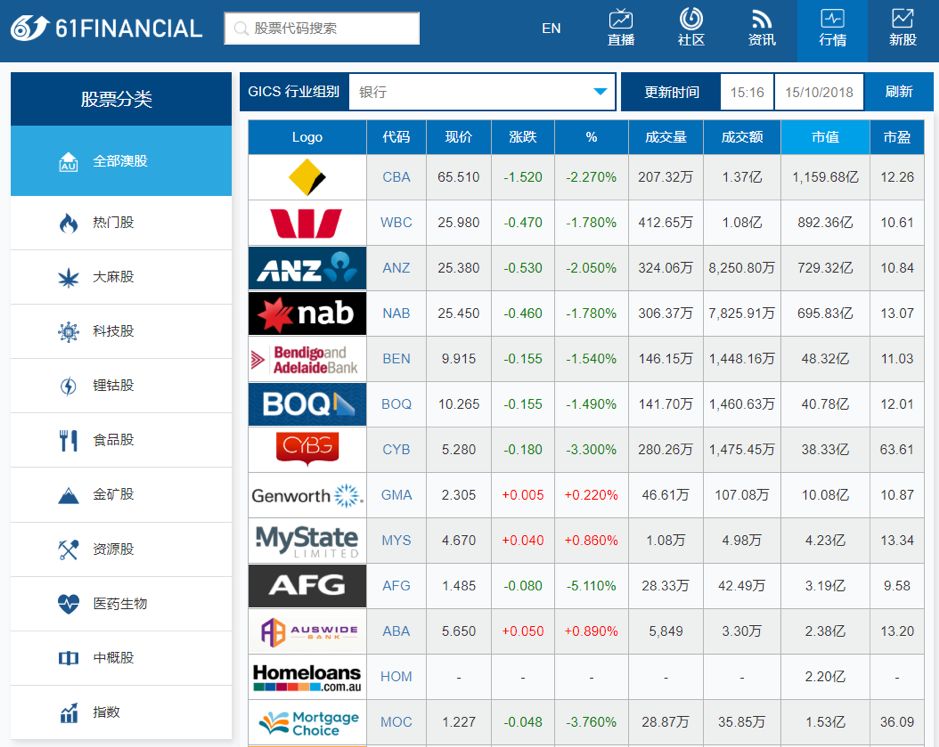Image resolution: width=939 pixels, height=747 pixels.
Task: Click the Westpac red W logo
Action: [307, 223]
